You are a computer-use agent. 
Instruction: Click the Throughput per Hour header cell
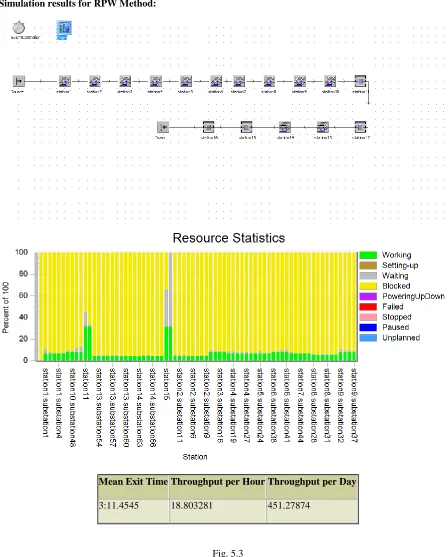coord(218,487)
